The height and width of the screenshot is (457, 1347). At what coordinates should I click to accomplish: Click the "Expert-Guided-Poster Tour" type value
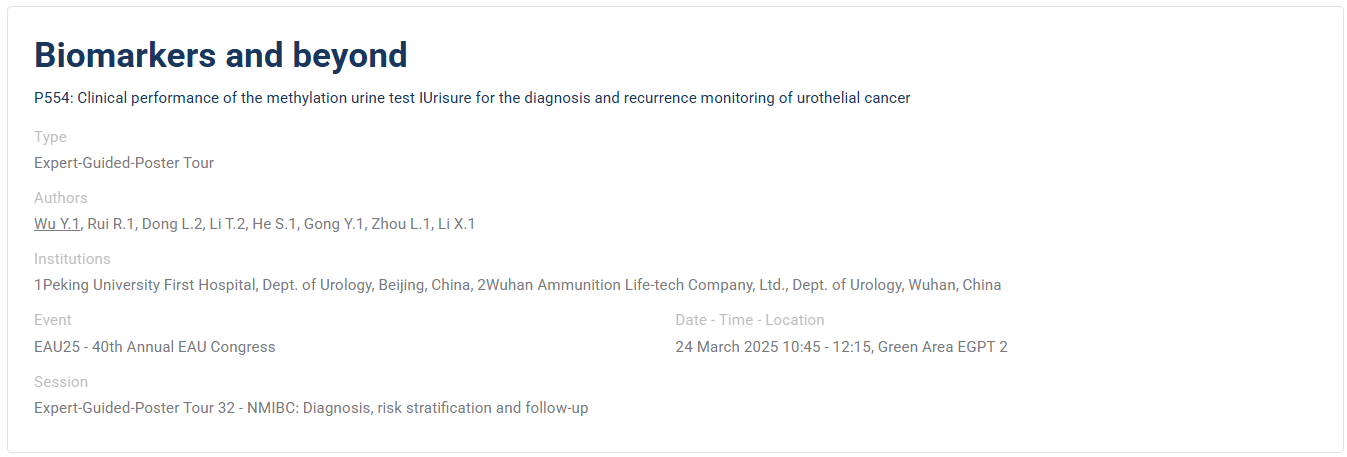click(x=124, y=163)
